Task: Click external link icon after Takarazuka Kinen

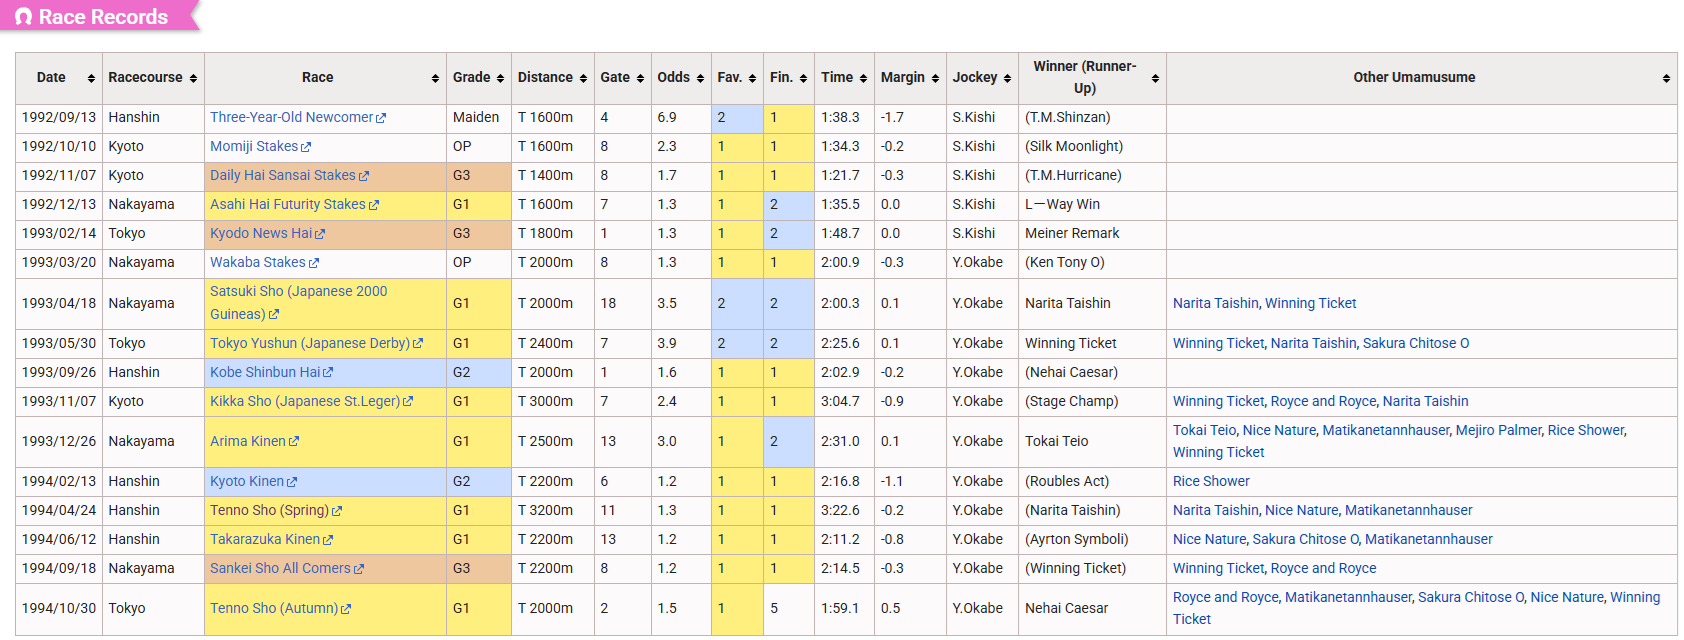Action: (x=328, y=540)
